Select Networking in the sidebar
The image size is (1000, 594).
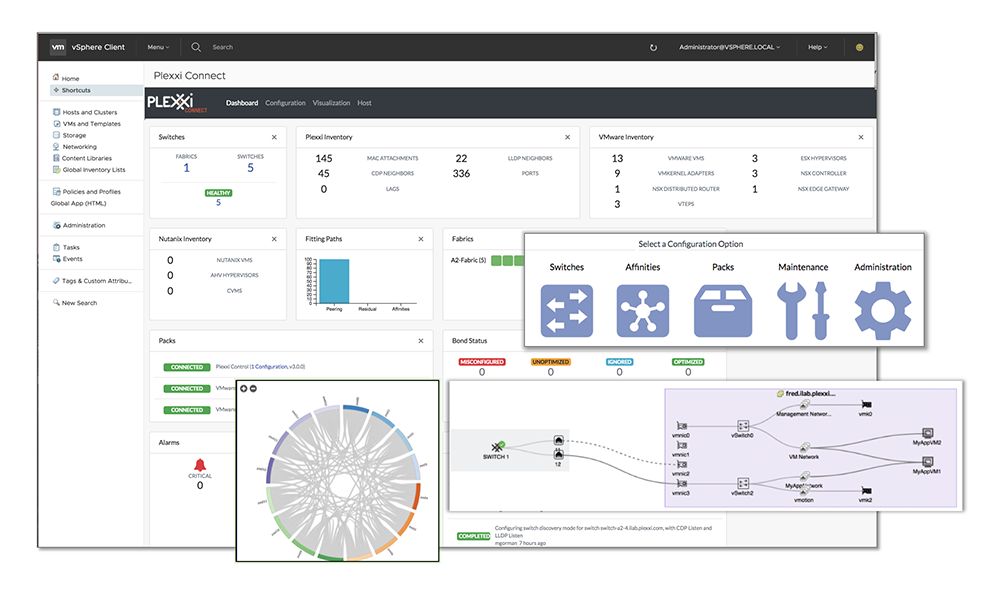(80, 146)
